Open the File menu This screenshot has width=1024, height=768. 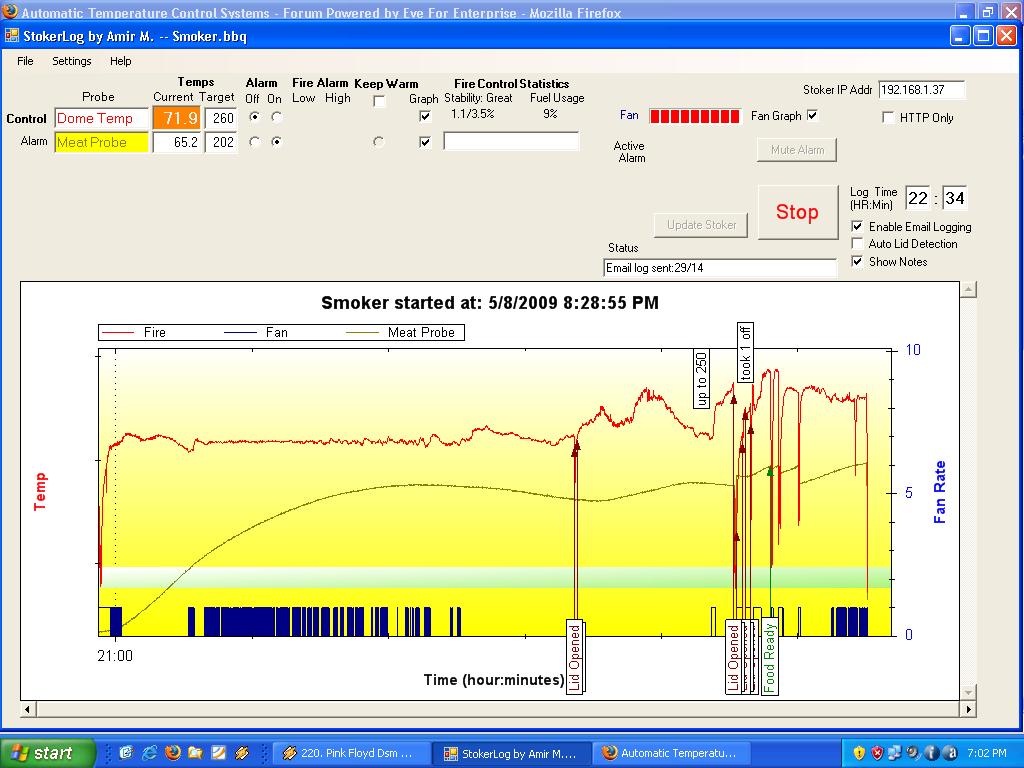(25, 61)
